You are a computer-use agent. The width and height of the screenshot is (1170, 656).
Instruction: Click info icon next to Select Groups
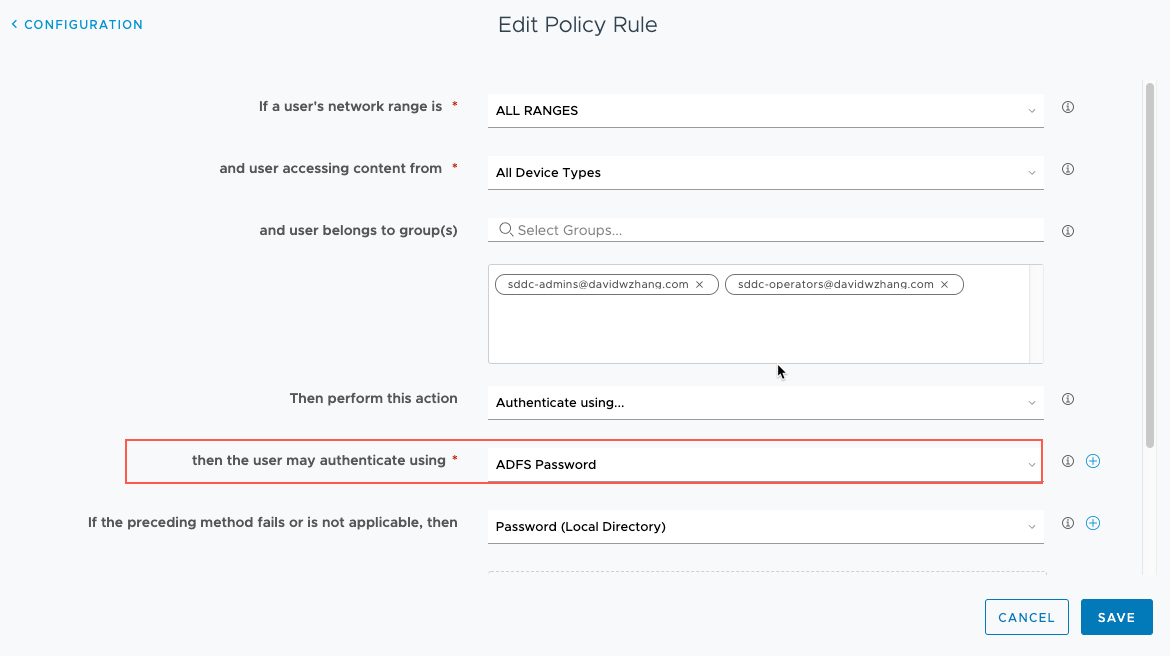coord(1068,231)
